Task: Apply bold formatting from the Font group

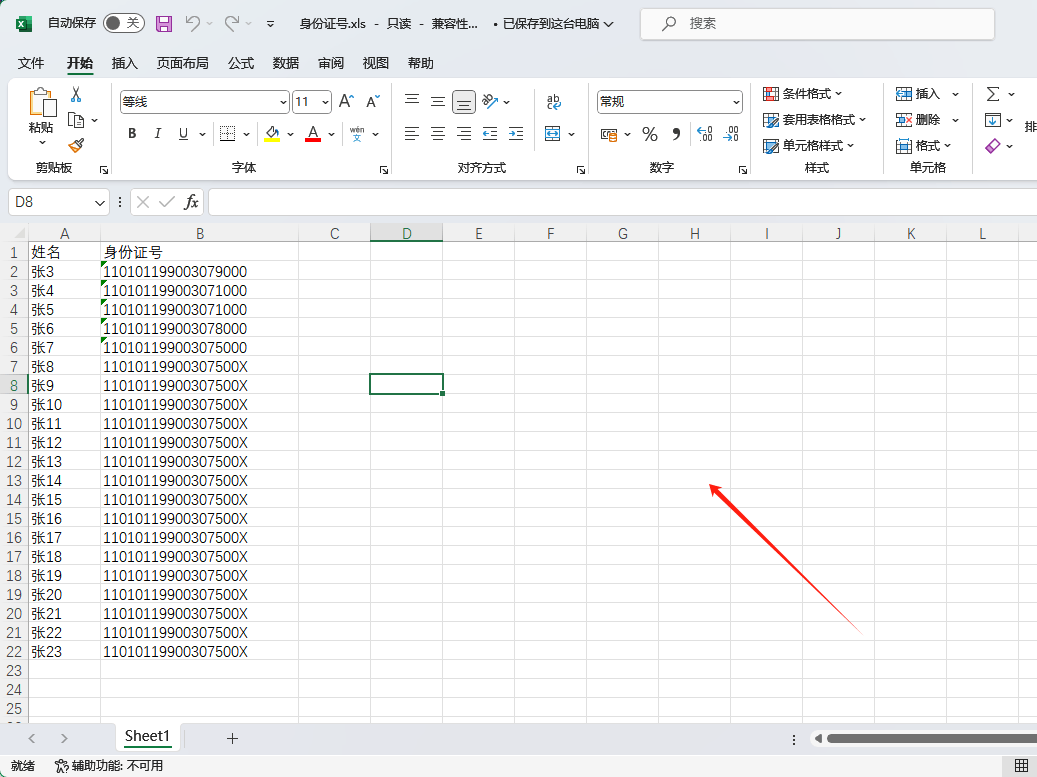Action: pyautogui.click(x=131, y=133)
